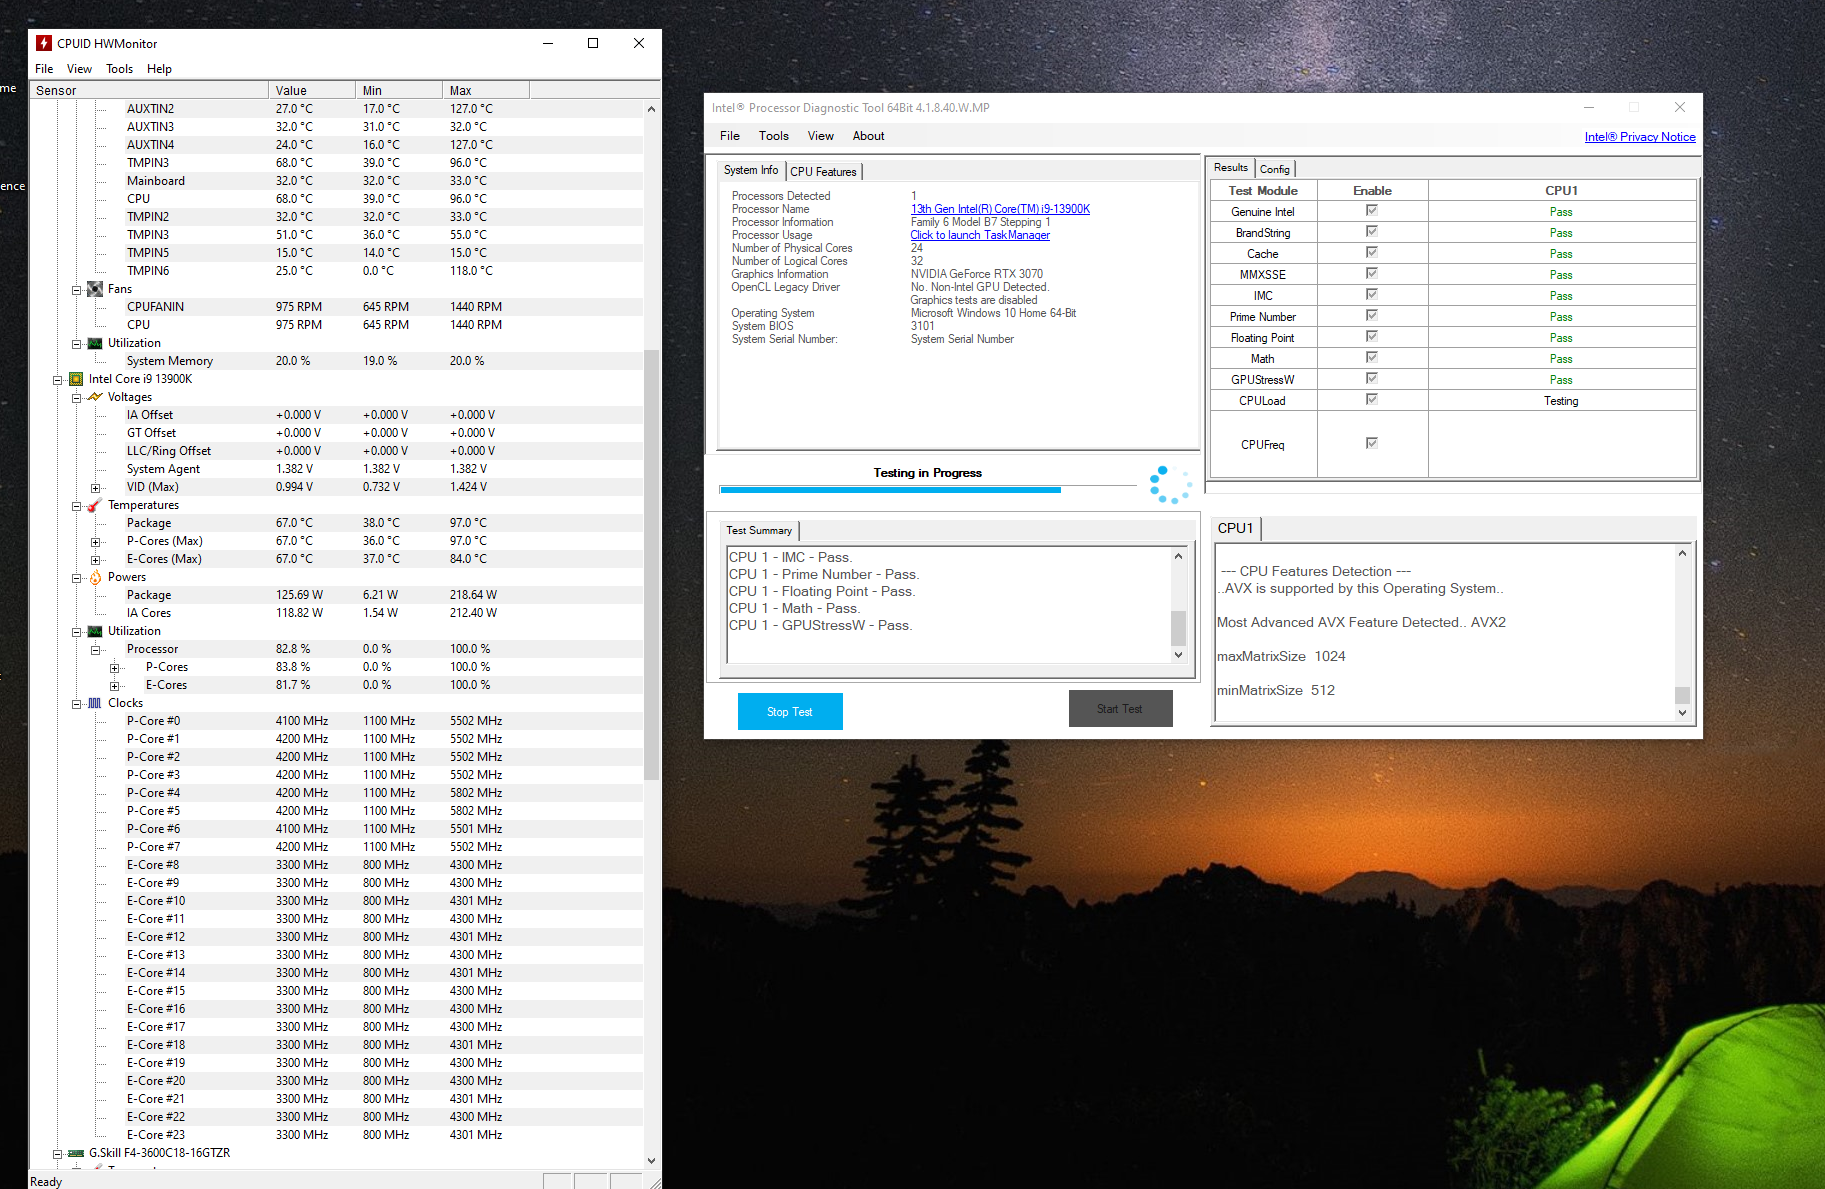Viewport: 1825px width, 1189px height.
Task: Click the "CPU 1 - GPUStressW - Pass." summary line
Action: [x=821, y=625]
